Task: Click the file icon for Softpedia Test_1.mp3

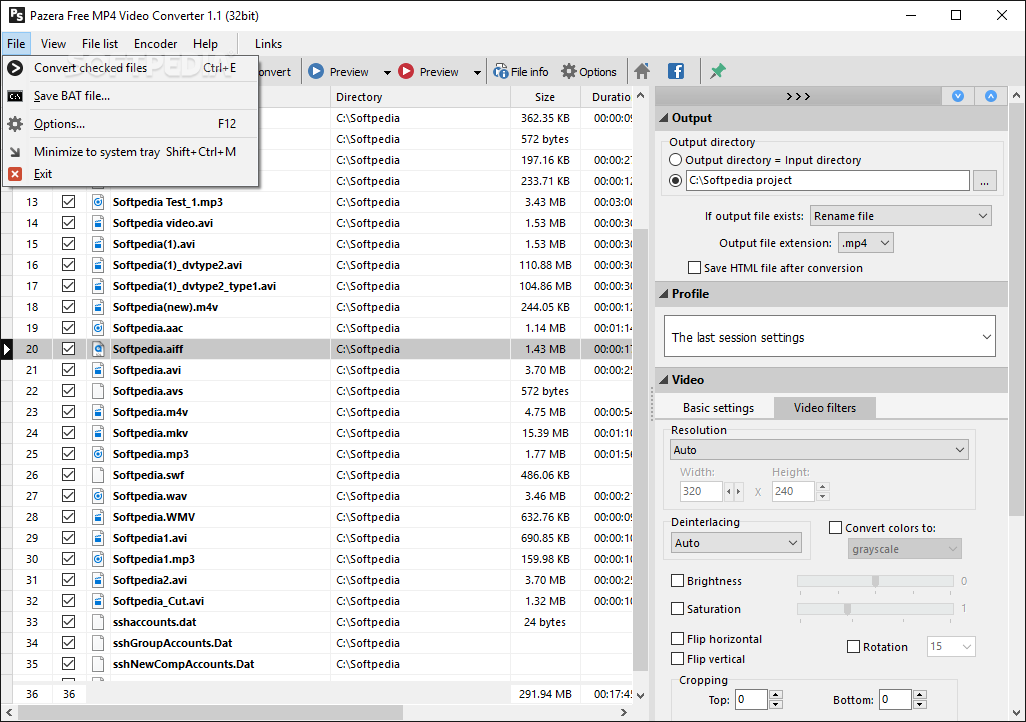Action: pyautogui.click(x=98, y=202)
